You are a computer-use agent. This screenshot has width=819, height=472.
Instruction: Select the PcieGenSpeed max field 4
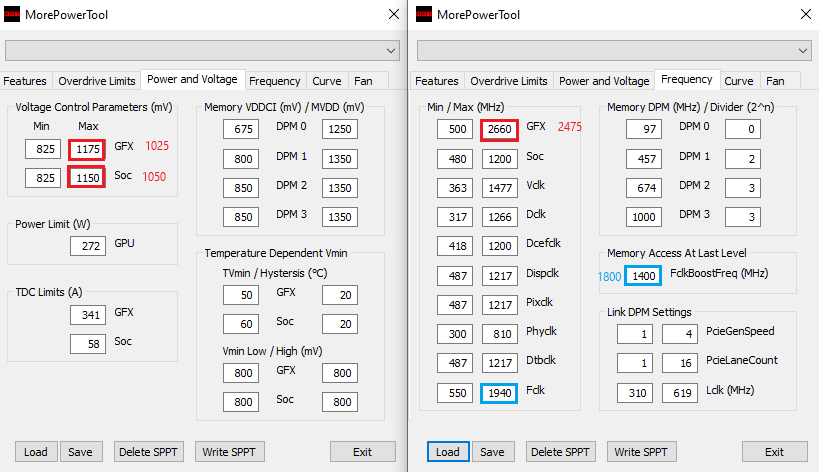[x=680, y=334]
